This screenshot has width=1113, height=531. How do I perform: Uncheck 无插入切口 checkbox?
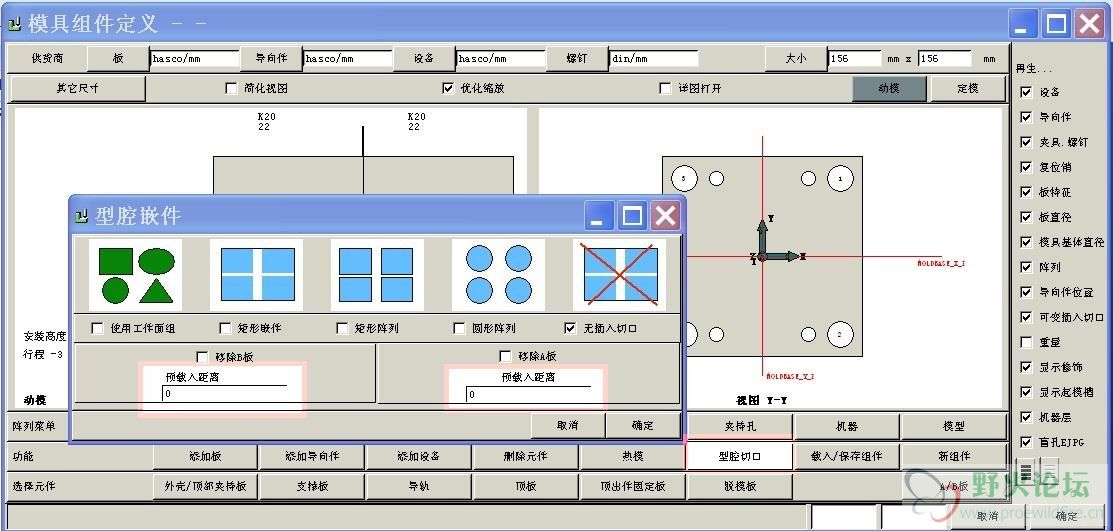pyautogui.click(x=570, y=328)
